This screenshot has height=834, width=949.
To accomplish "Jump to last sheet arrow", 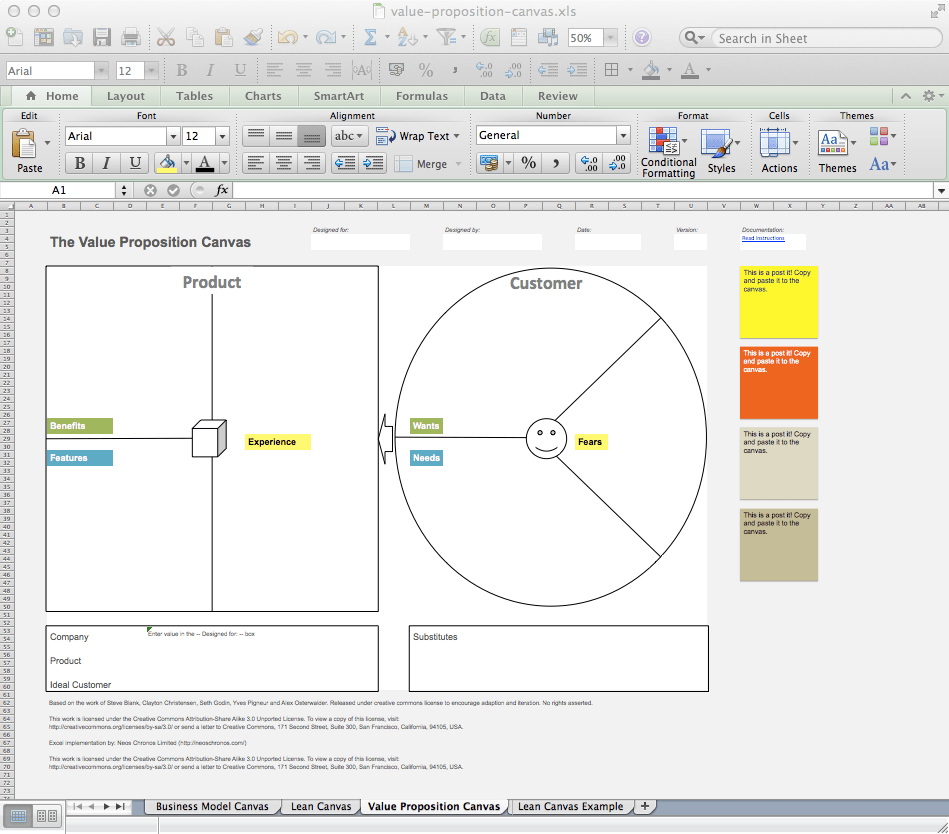I will pos(120,806).
